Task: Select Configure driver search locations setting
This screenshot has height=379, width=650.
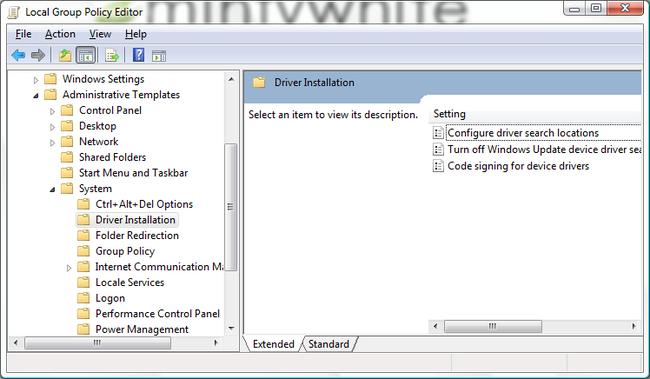Action: [523, 133]
